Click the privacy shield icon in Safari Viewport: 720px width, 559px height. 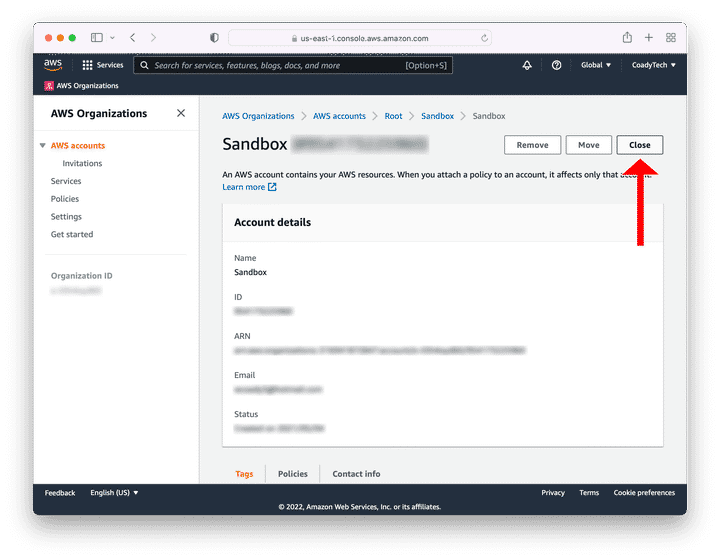click(x=214, y=38)
